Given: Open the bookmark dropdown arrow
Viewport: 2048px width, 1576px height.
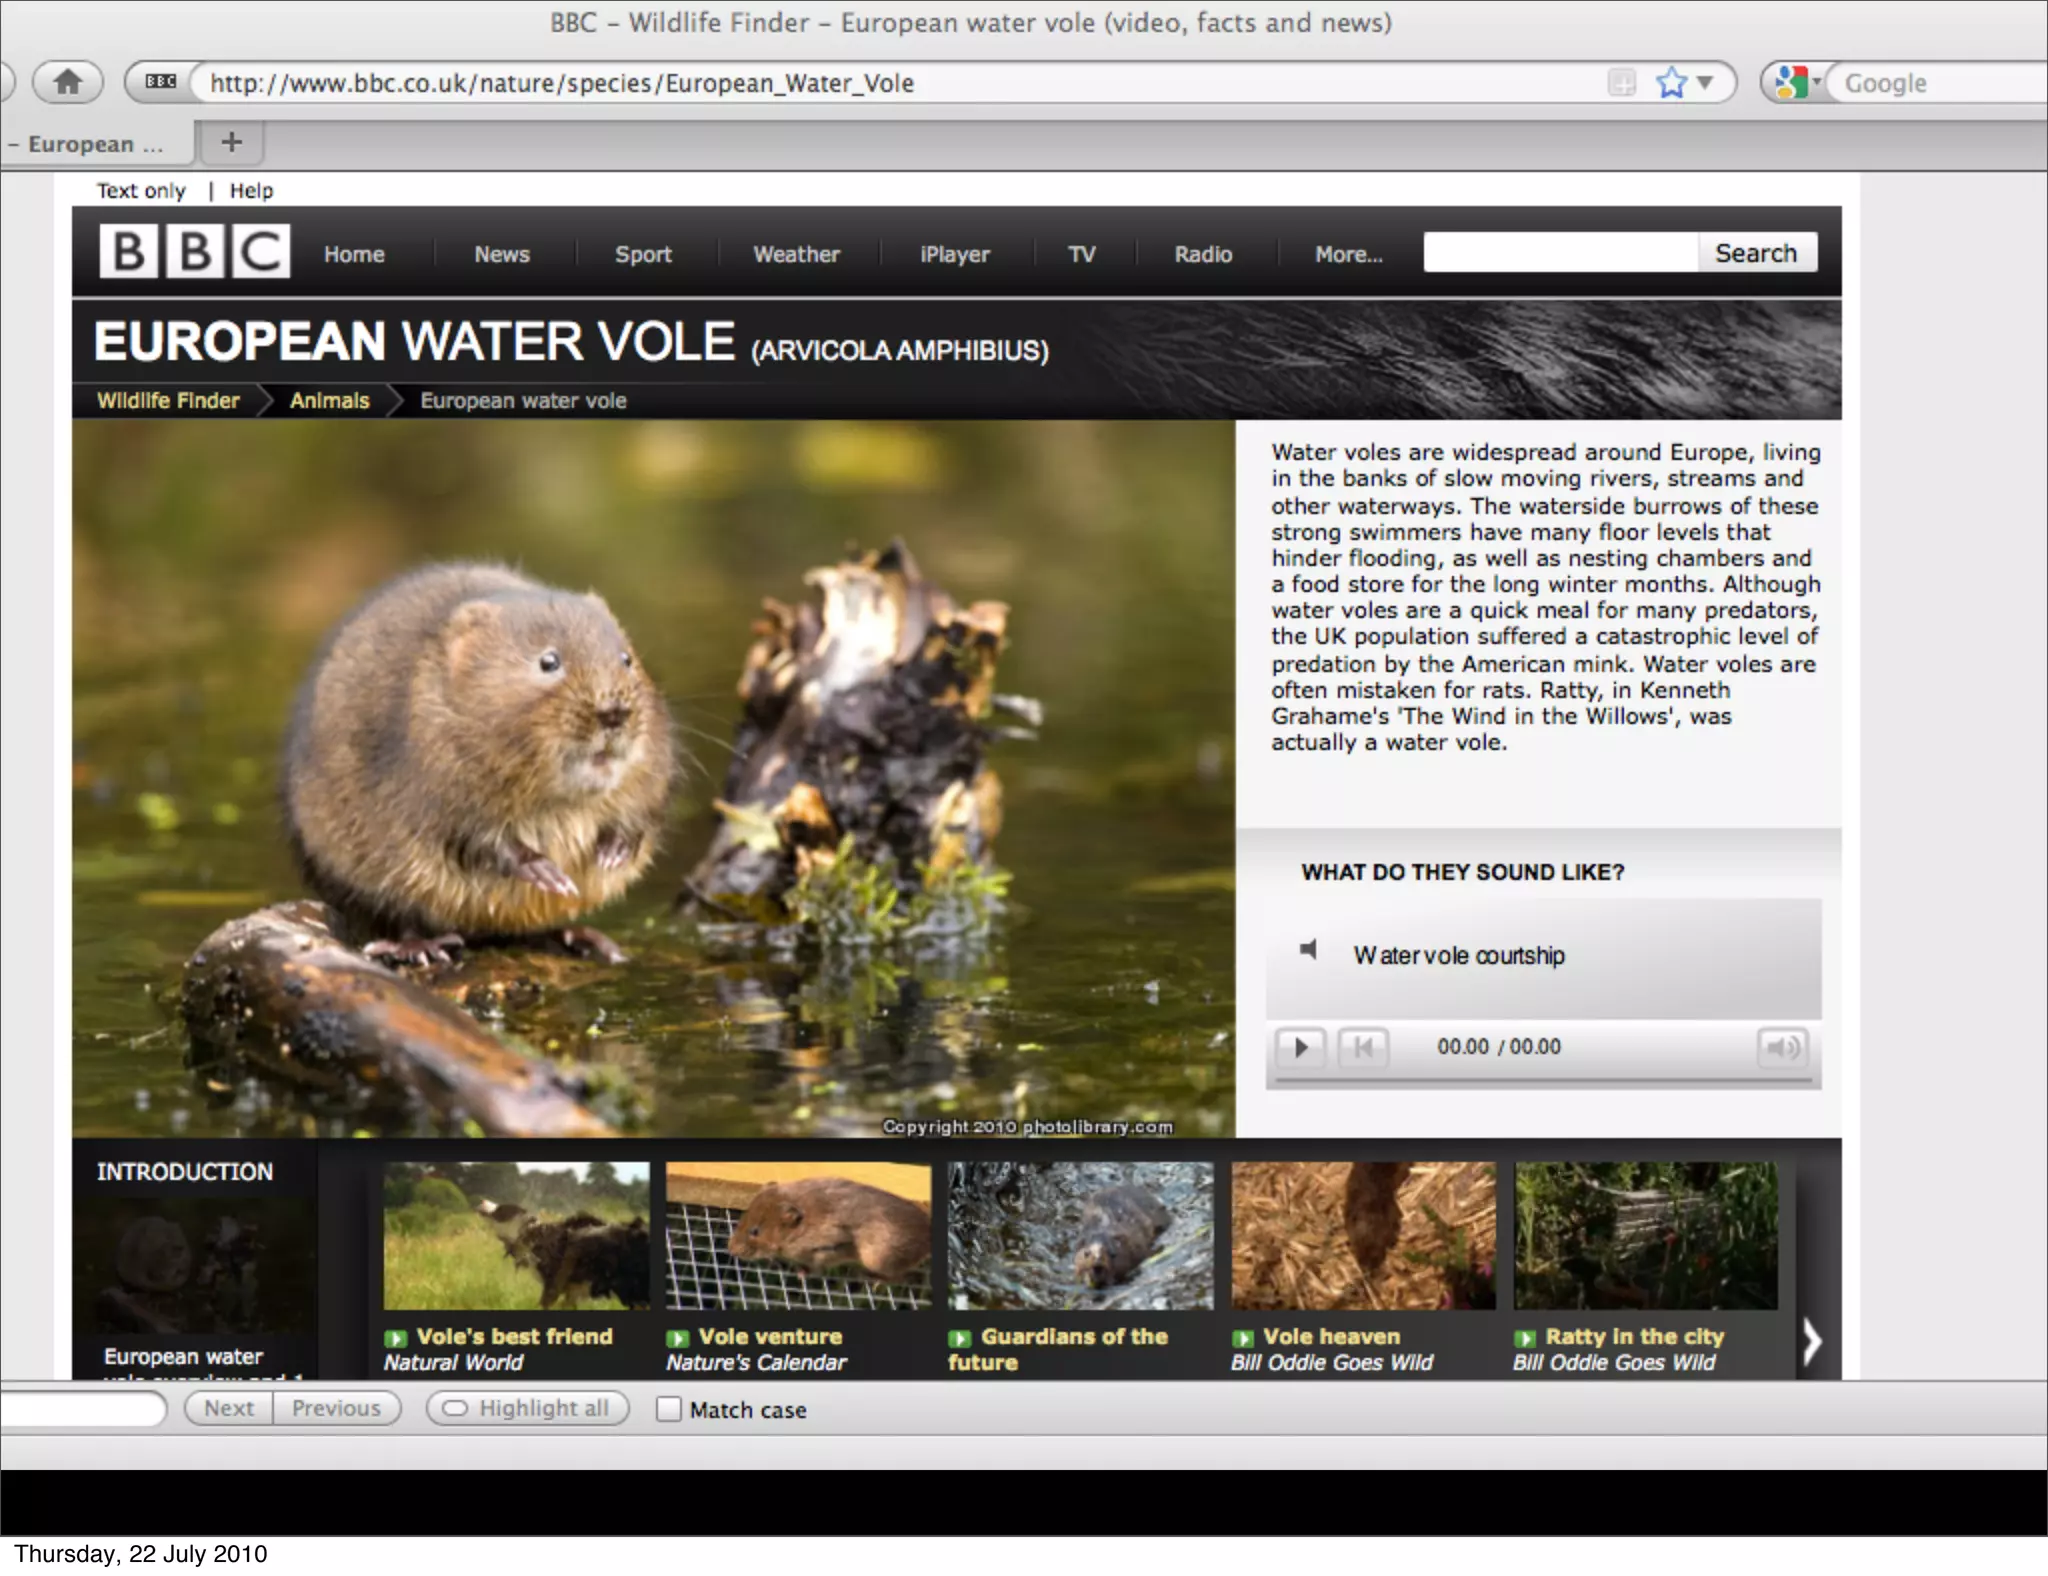Looking at the screenshot, I should (x=1706, y=82).
